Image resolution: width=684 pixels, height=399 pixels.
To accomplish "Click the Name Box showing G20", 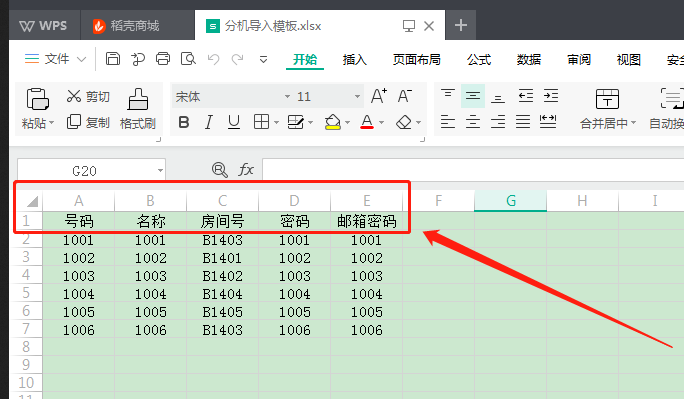I will [x=91, y=171].
